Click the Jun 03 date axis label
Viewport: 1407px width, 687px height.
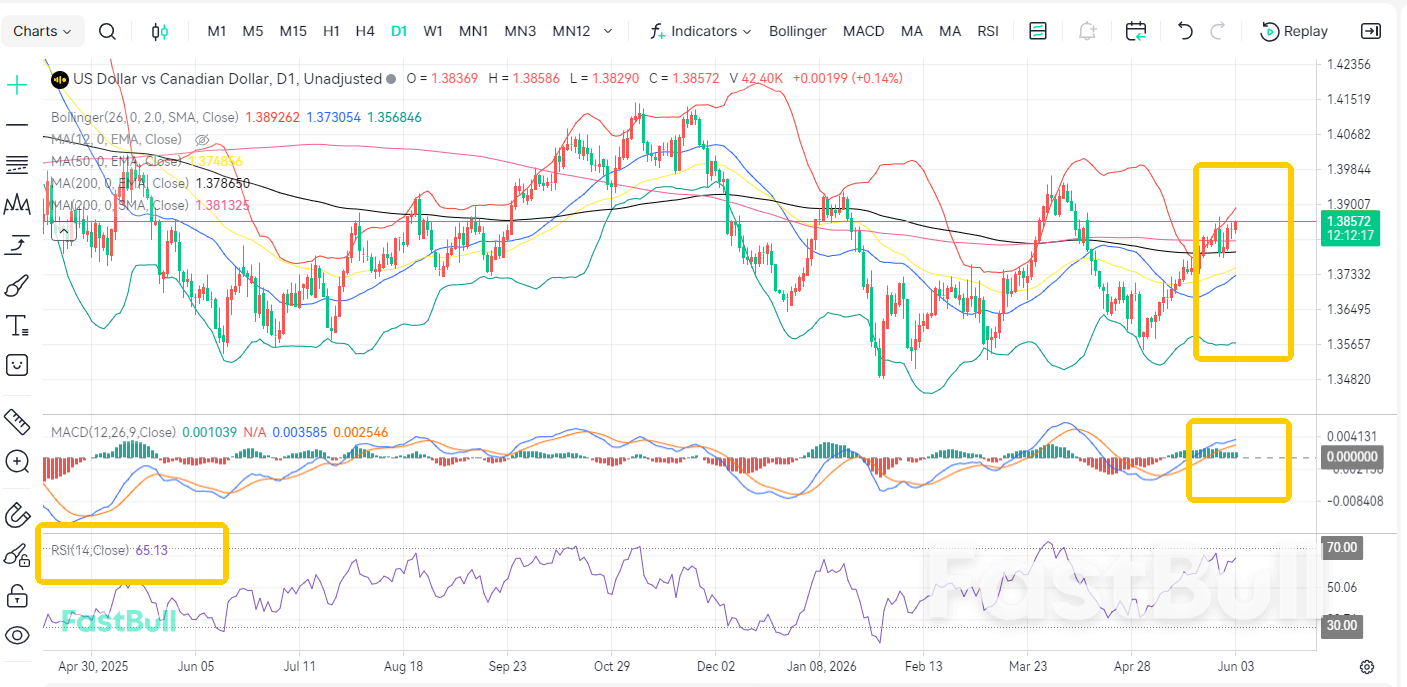coord(1235,665)
